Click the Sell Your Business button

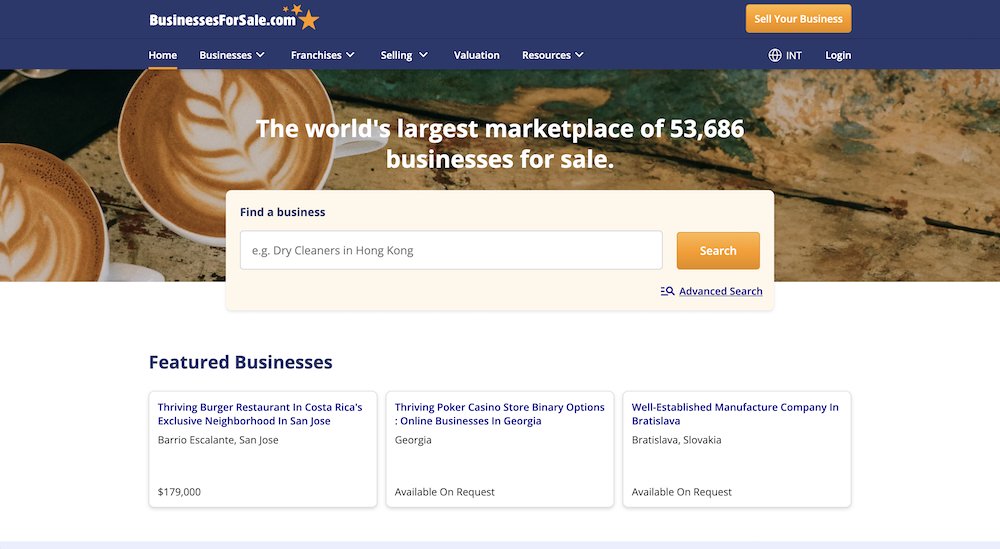click(x=798, y=18)
